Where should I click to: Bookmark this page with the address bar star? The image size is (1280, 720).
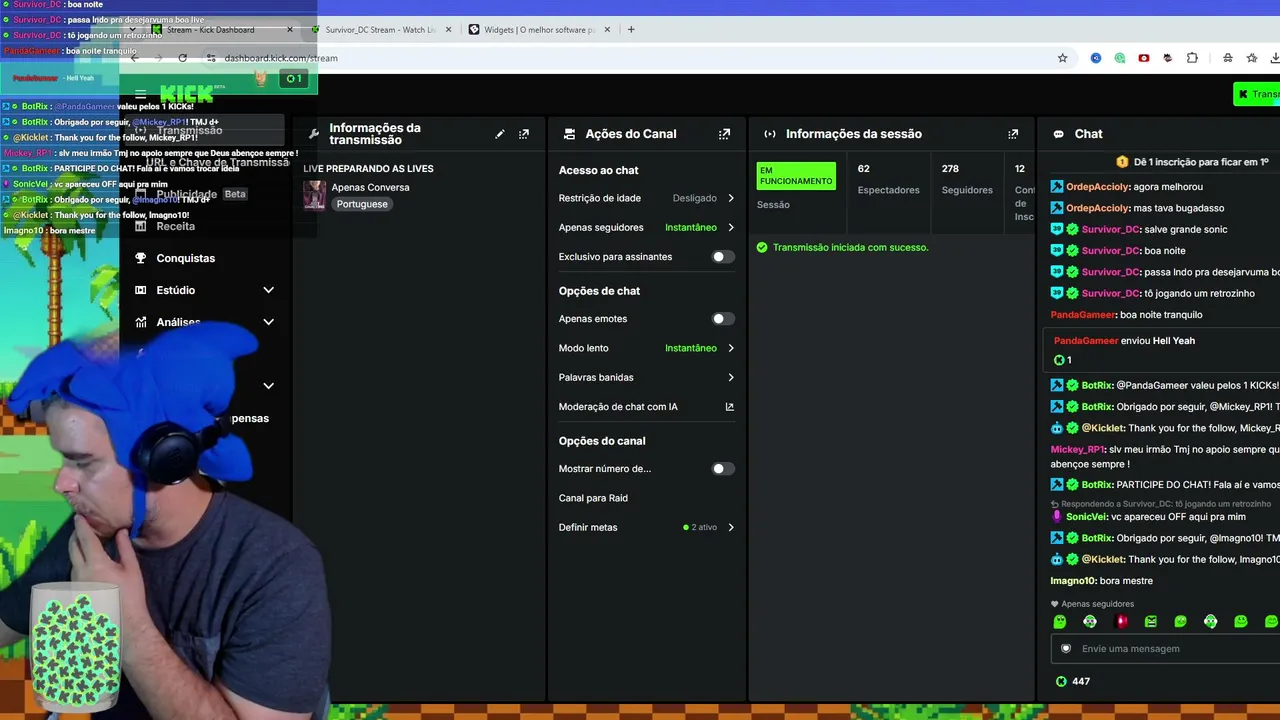(1062, 58)
